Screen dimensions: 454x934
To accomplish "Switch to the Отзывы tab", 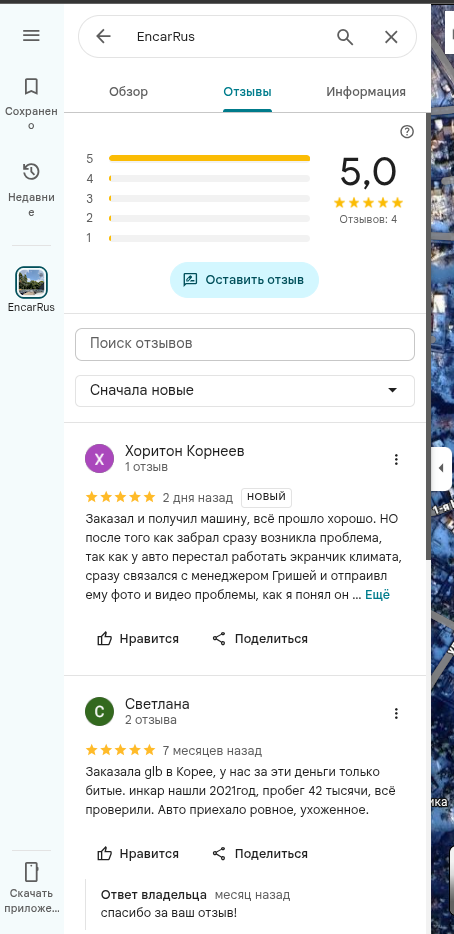I will 247,92.
